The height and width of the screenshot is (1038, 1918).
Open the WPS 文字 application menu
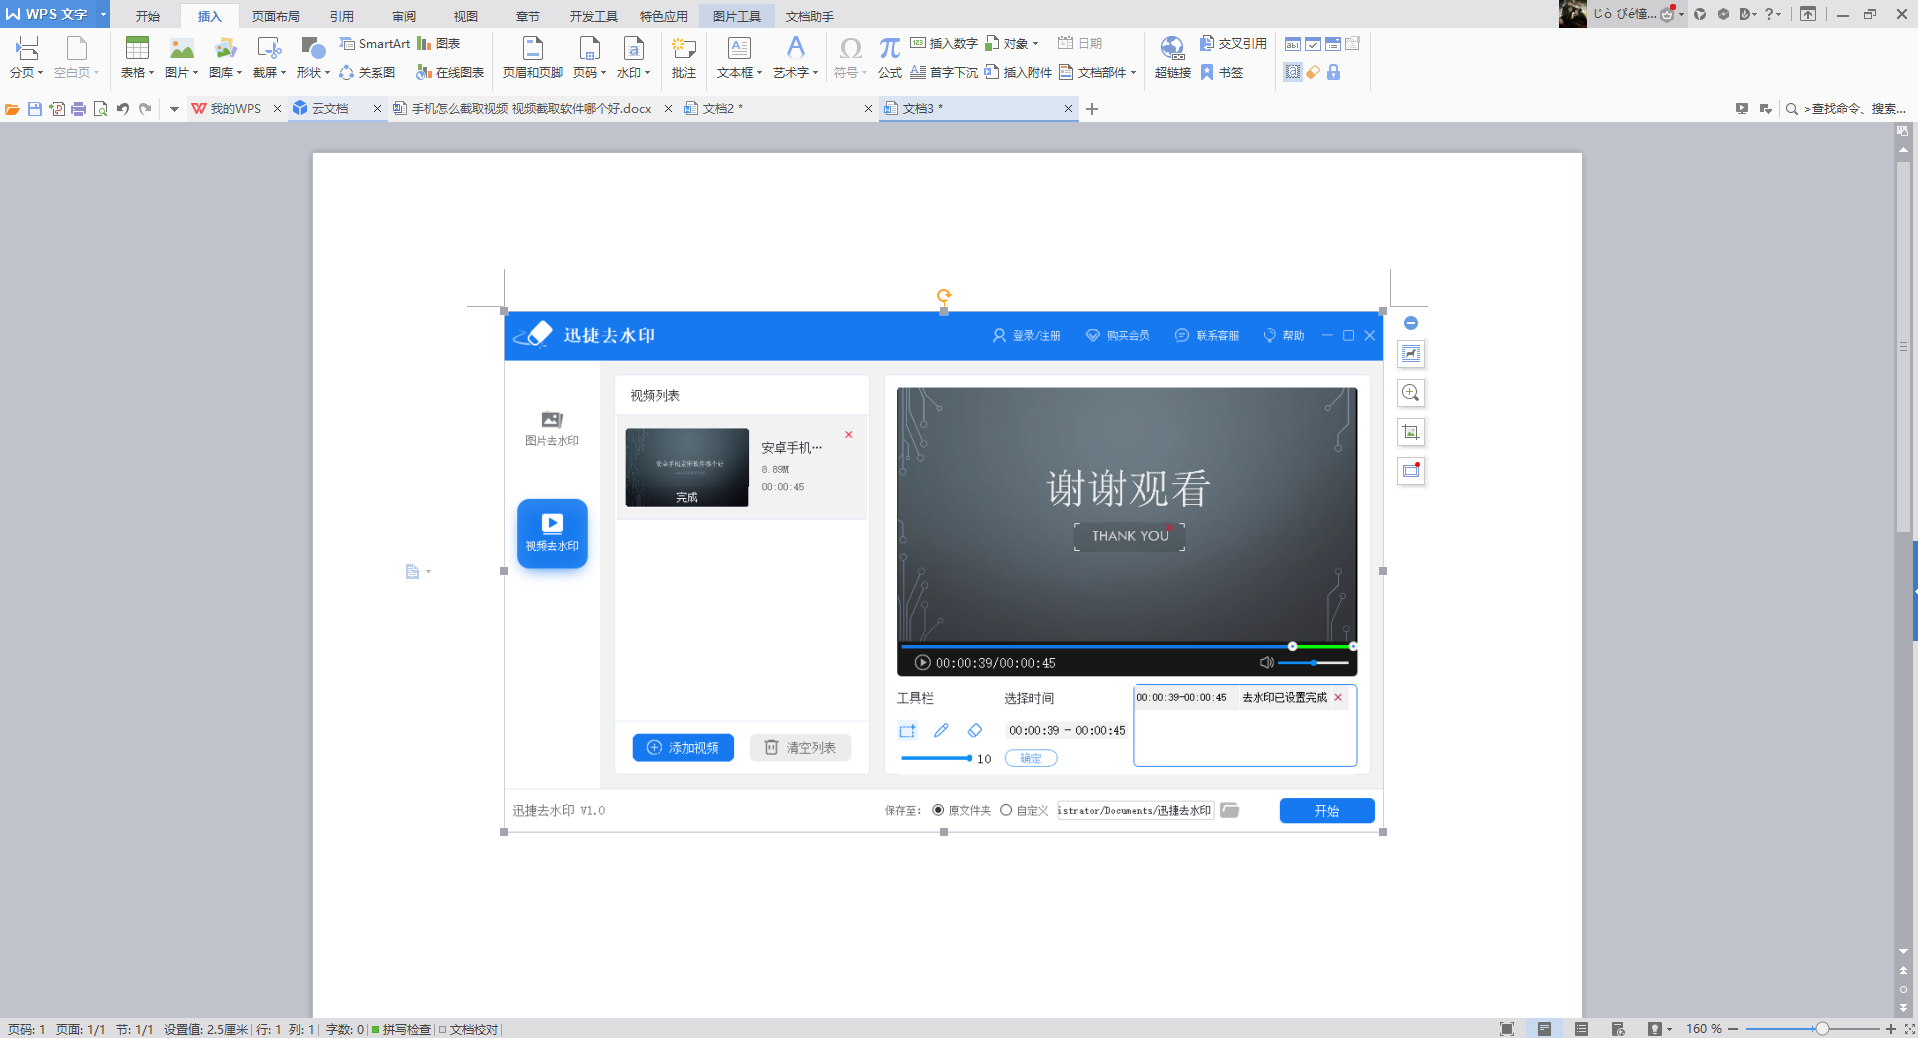pyautogui.click(x=55, y=14)
